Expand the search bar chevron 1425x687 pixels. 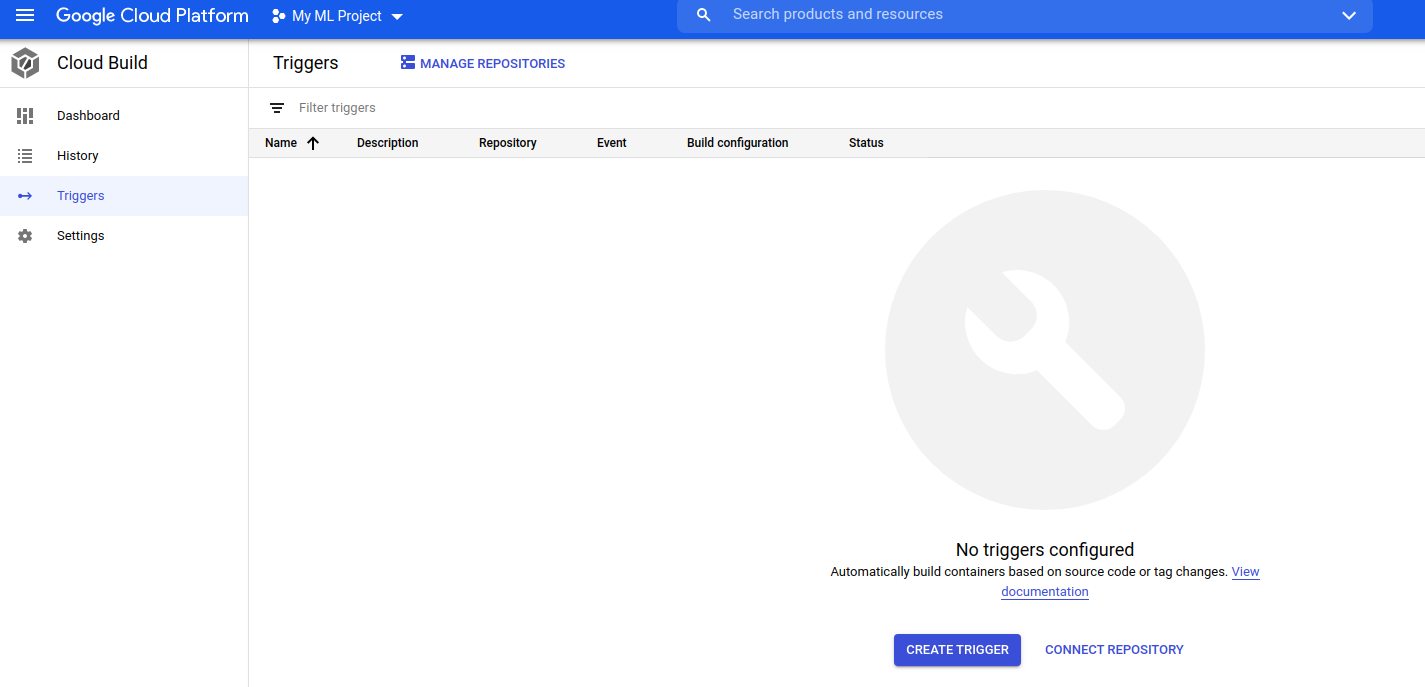point(1349,15)
